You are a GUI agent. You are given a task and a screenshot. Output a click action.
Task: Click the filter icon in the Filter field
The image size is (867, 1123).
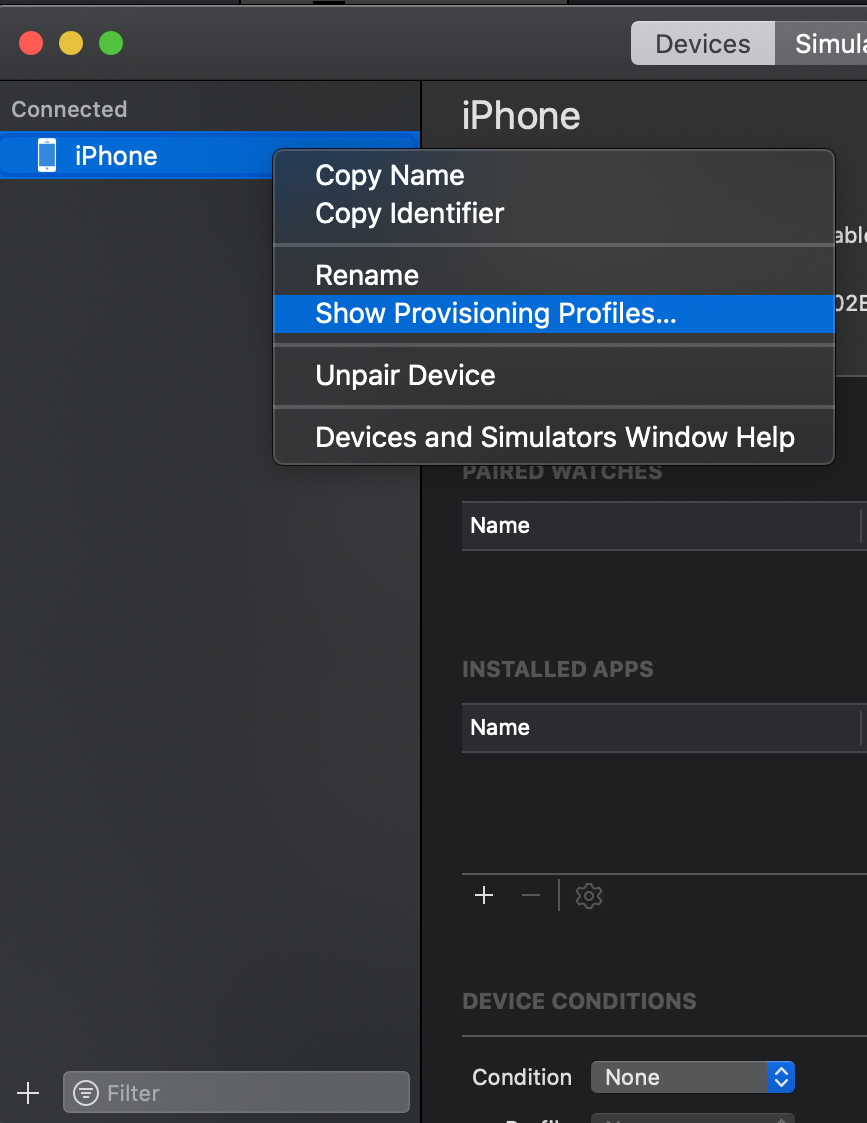(89, 1092)
